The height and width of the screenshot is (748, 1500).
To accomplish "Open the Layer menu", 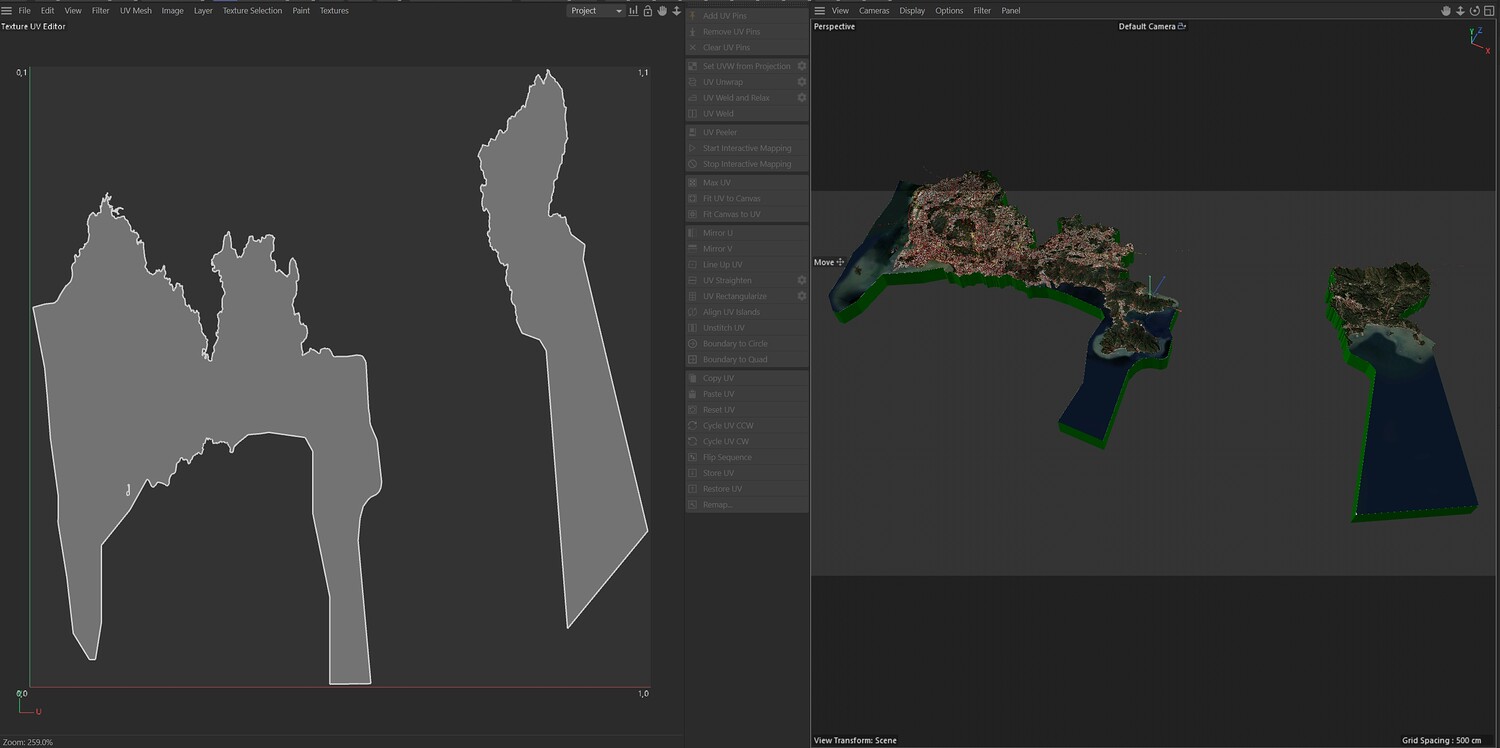I will coord(203,11).
